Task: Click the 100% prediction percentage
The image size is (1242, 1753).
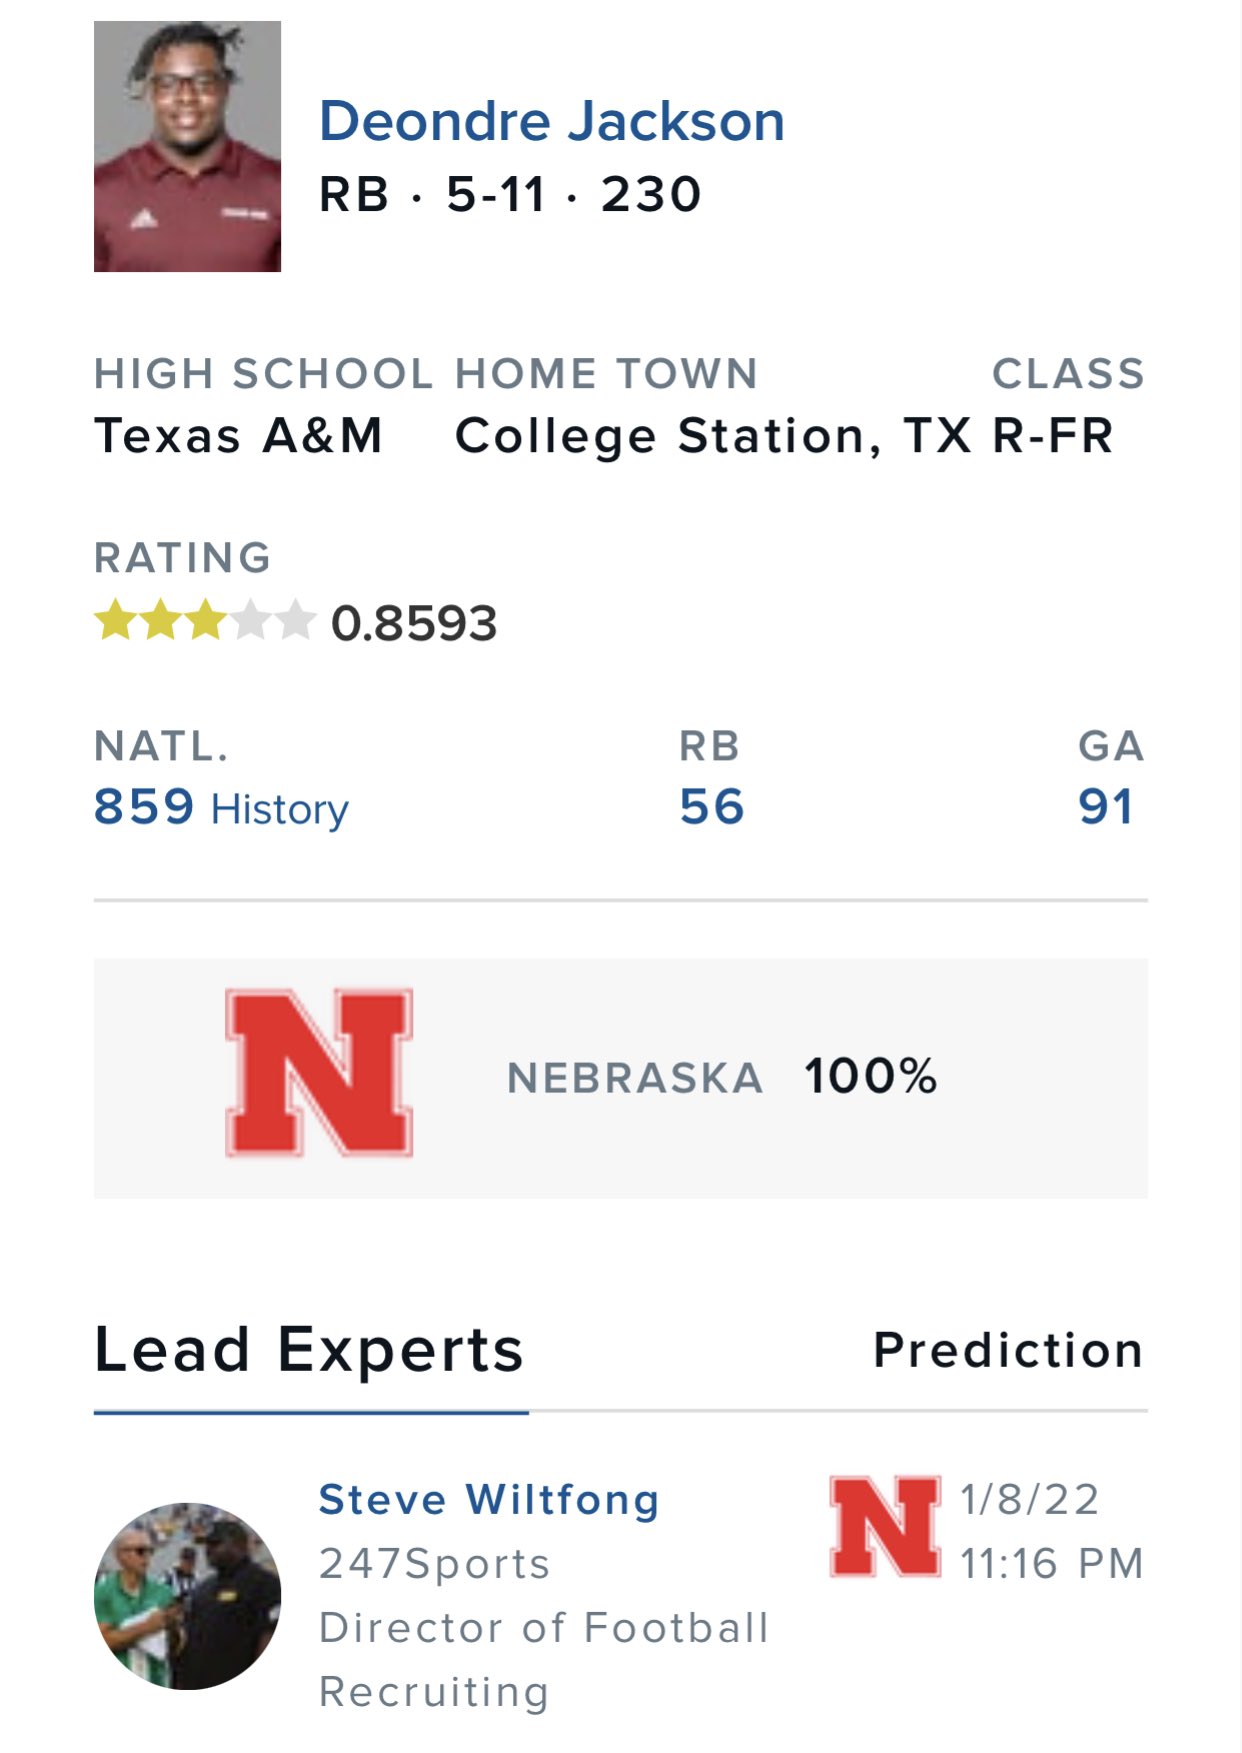Action: click(x=871, y=1077)
